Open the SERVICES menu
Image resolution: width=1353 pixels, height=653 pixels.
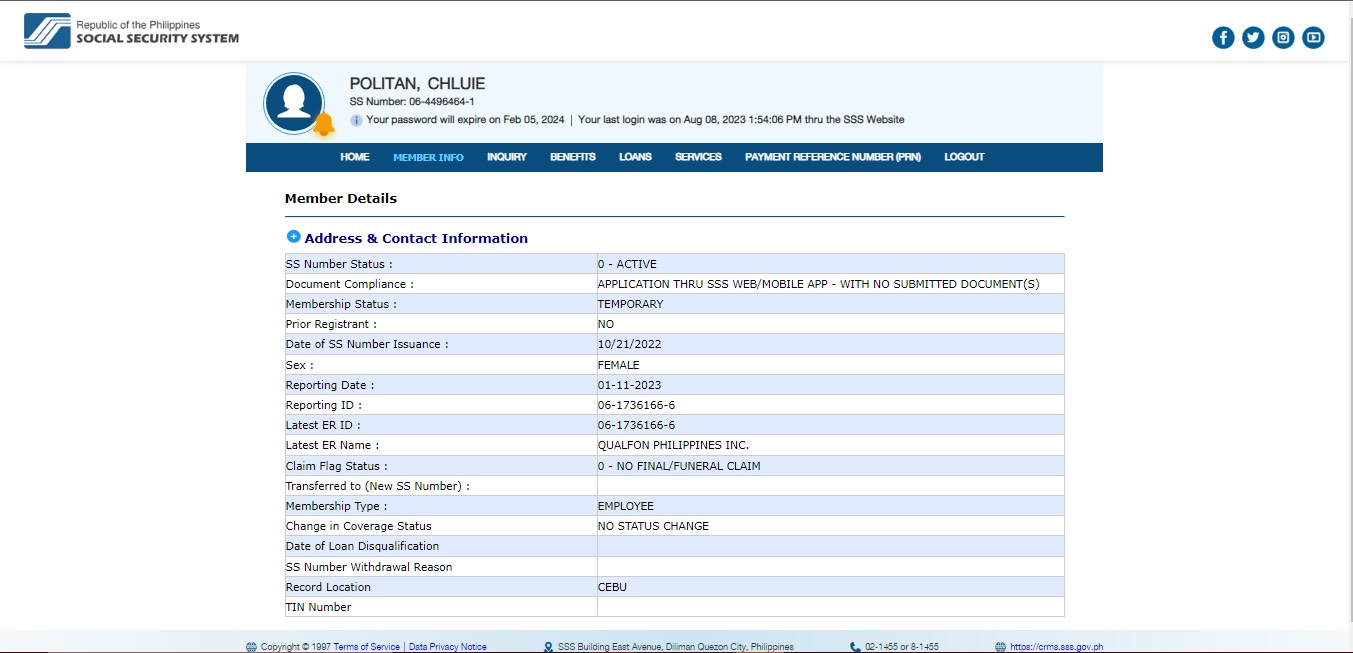pos(698,157)
